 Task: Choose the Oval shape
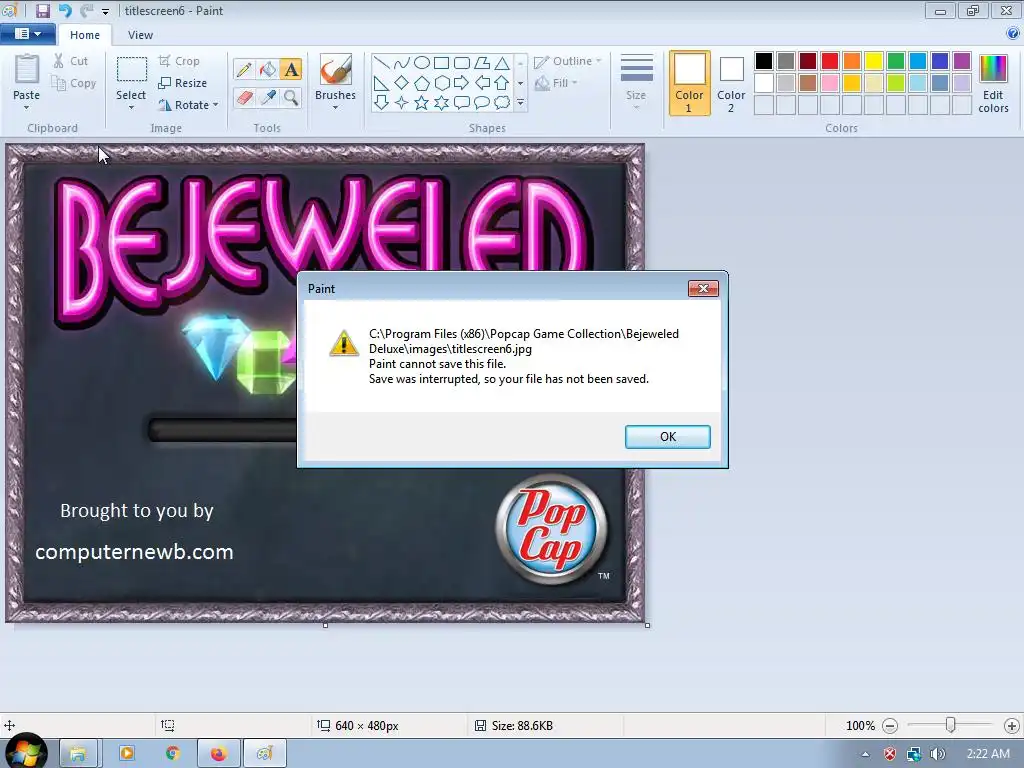(x=422, y=63)
